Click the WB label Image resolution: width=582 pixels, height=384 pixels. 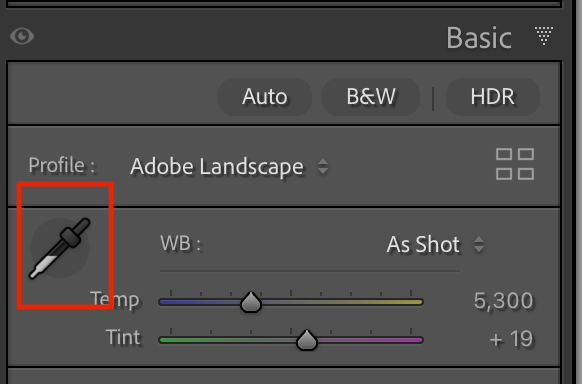coord(180,244)
